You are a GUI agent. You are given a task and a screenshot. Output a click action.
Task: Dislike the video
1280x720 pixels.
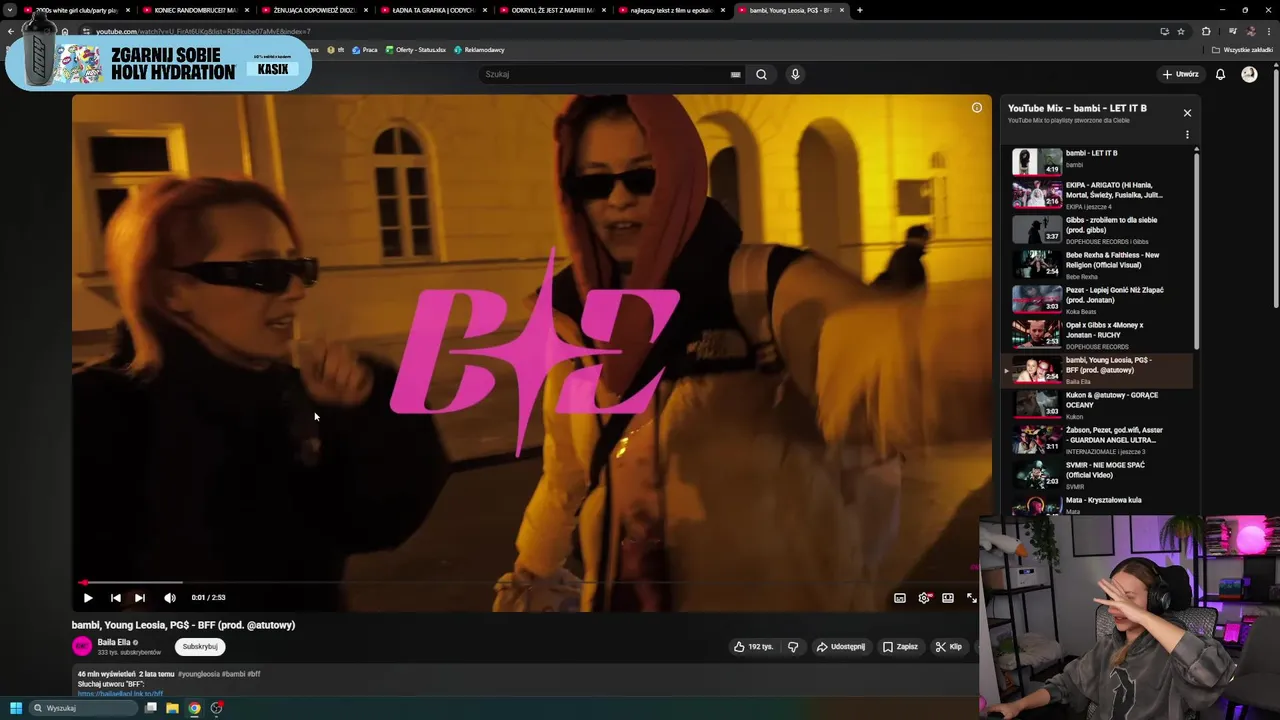[793, 647]
